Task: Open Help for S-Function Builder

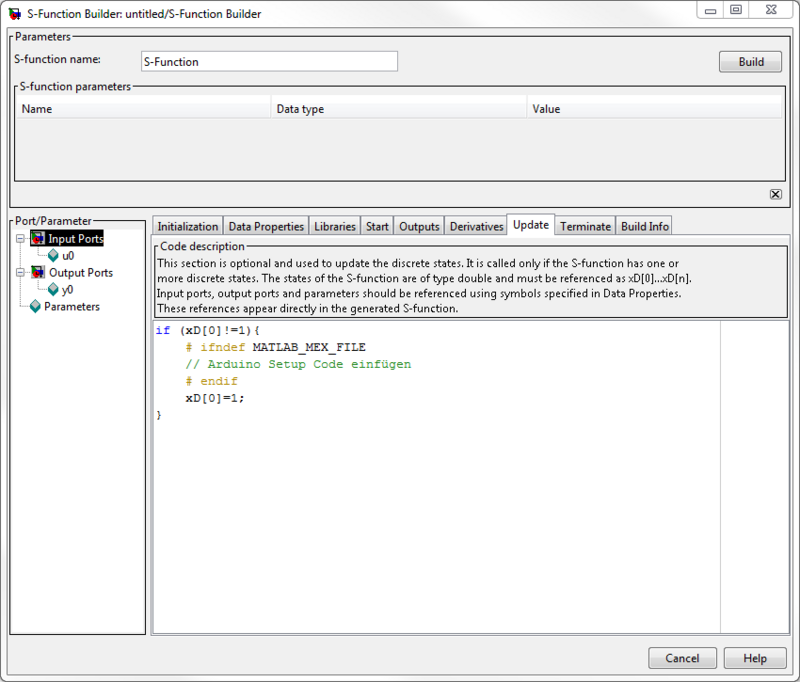Action: (x=755, y=659)
